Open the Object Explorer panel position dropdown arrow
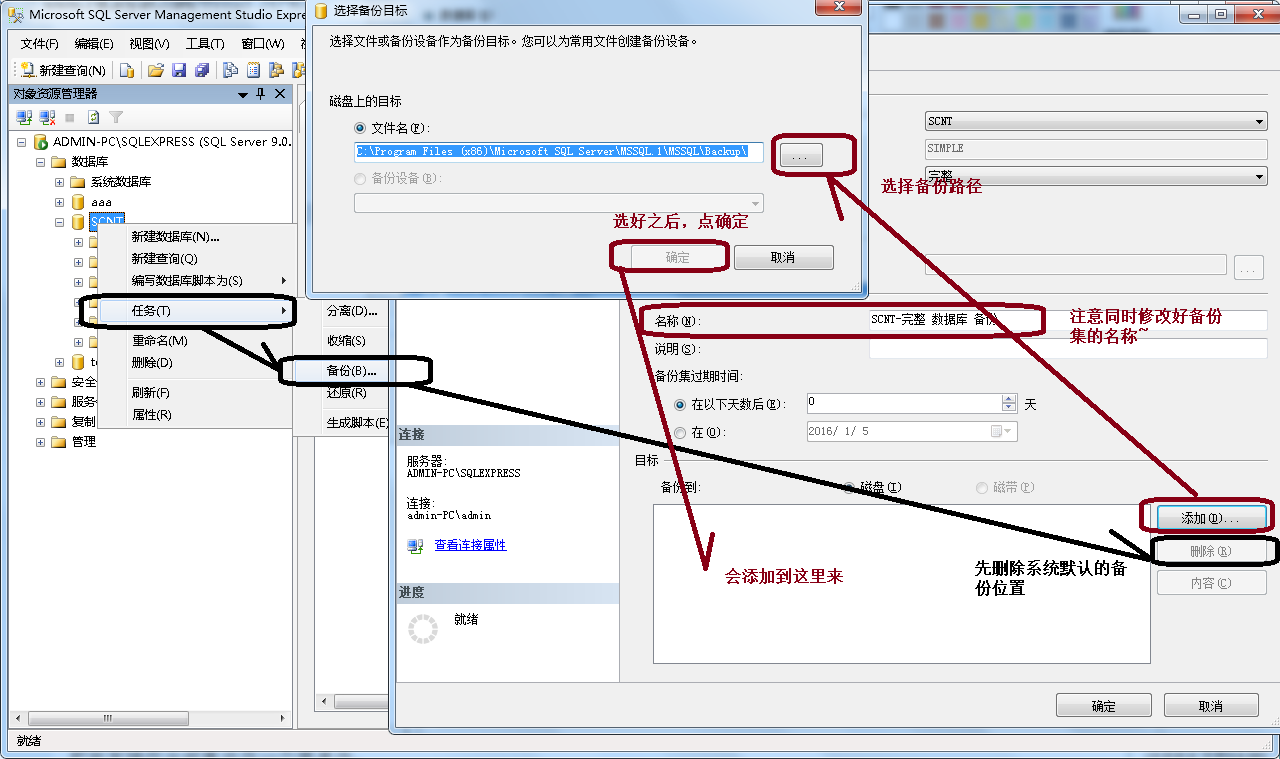 tap(243, 94)
